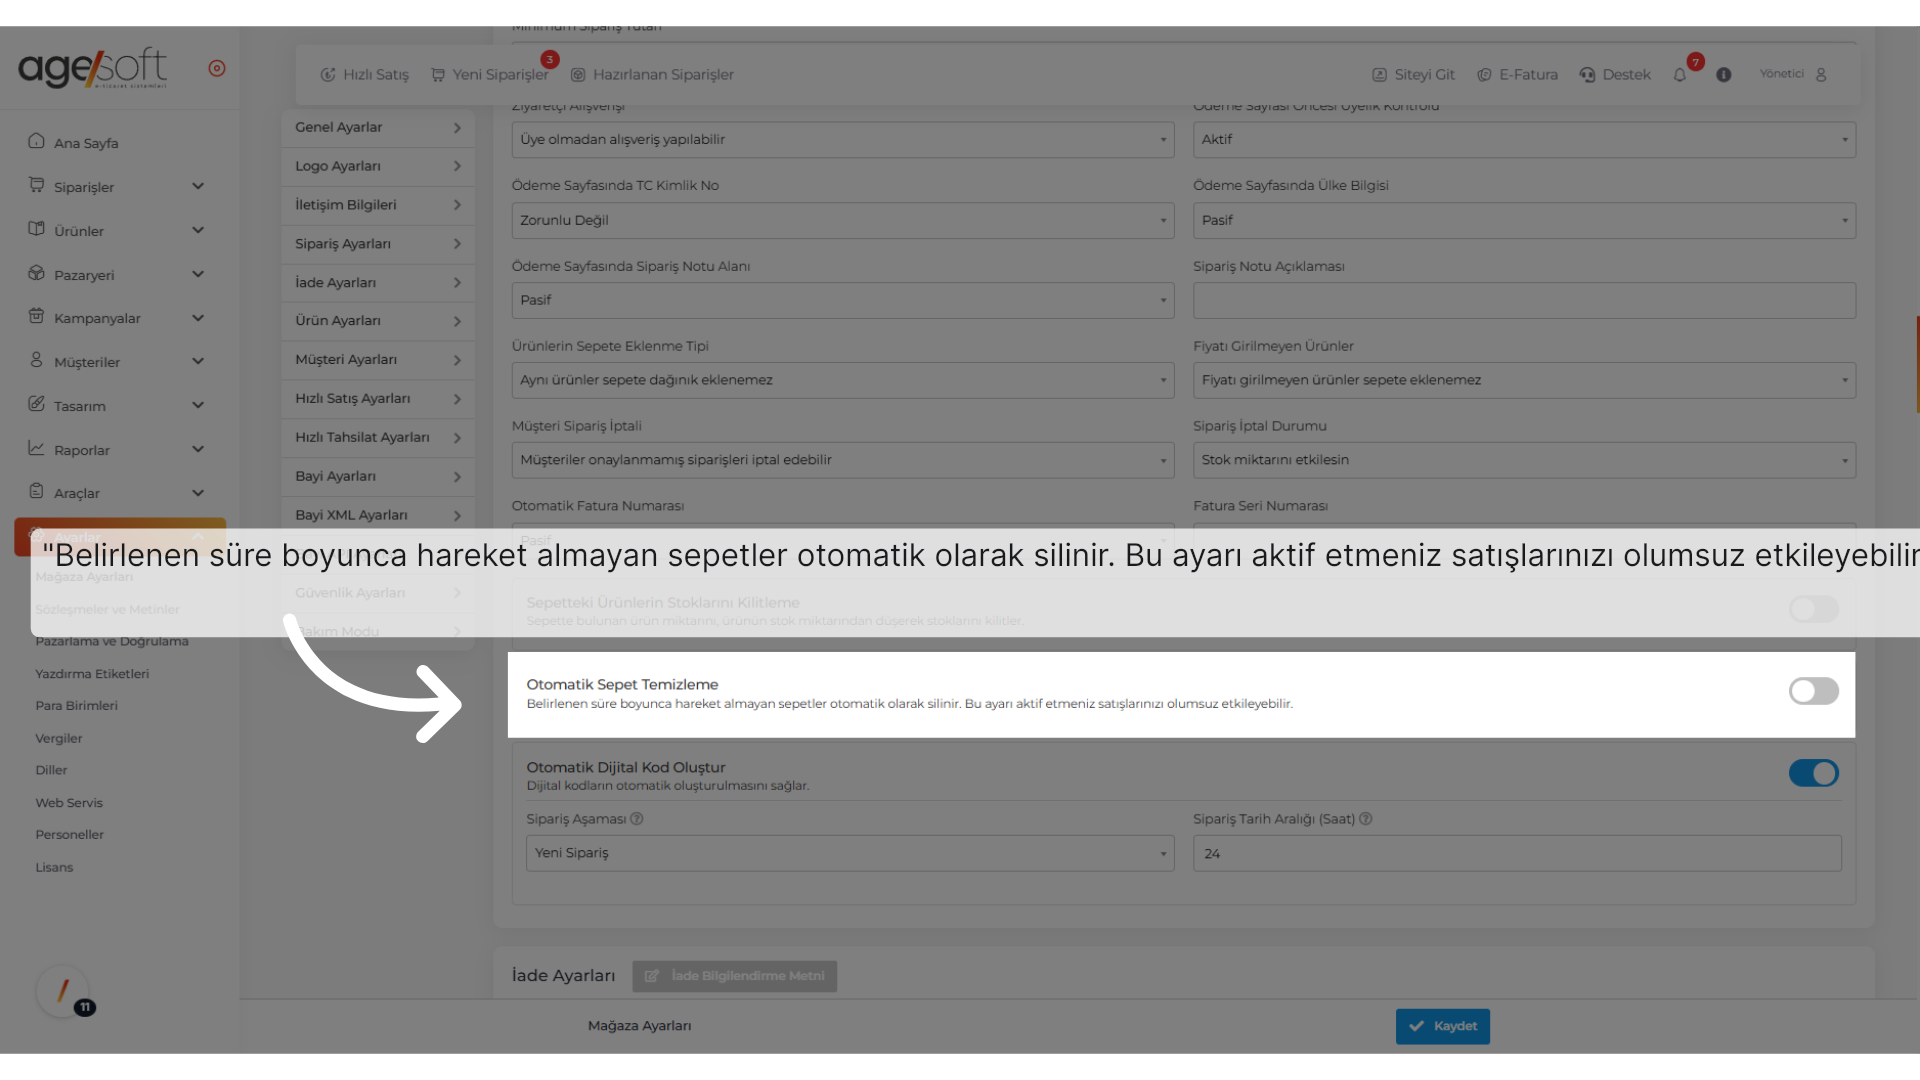Go to Ana Sayfa
The height and width of the screenshot is (1080, 1920).
[74, 142]
